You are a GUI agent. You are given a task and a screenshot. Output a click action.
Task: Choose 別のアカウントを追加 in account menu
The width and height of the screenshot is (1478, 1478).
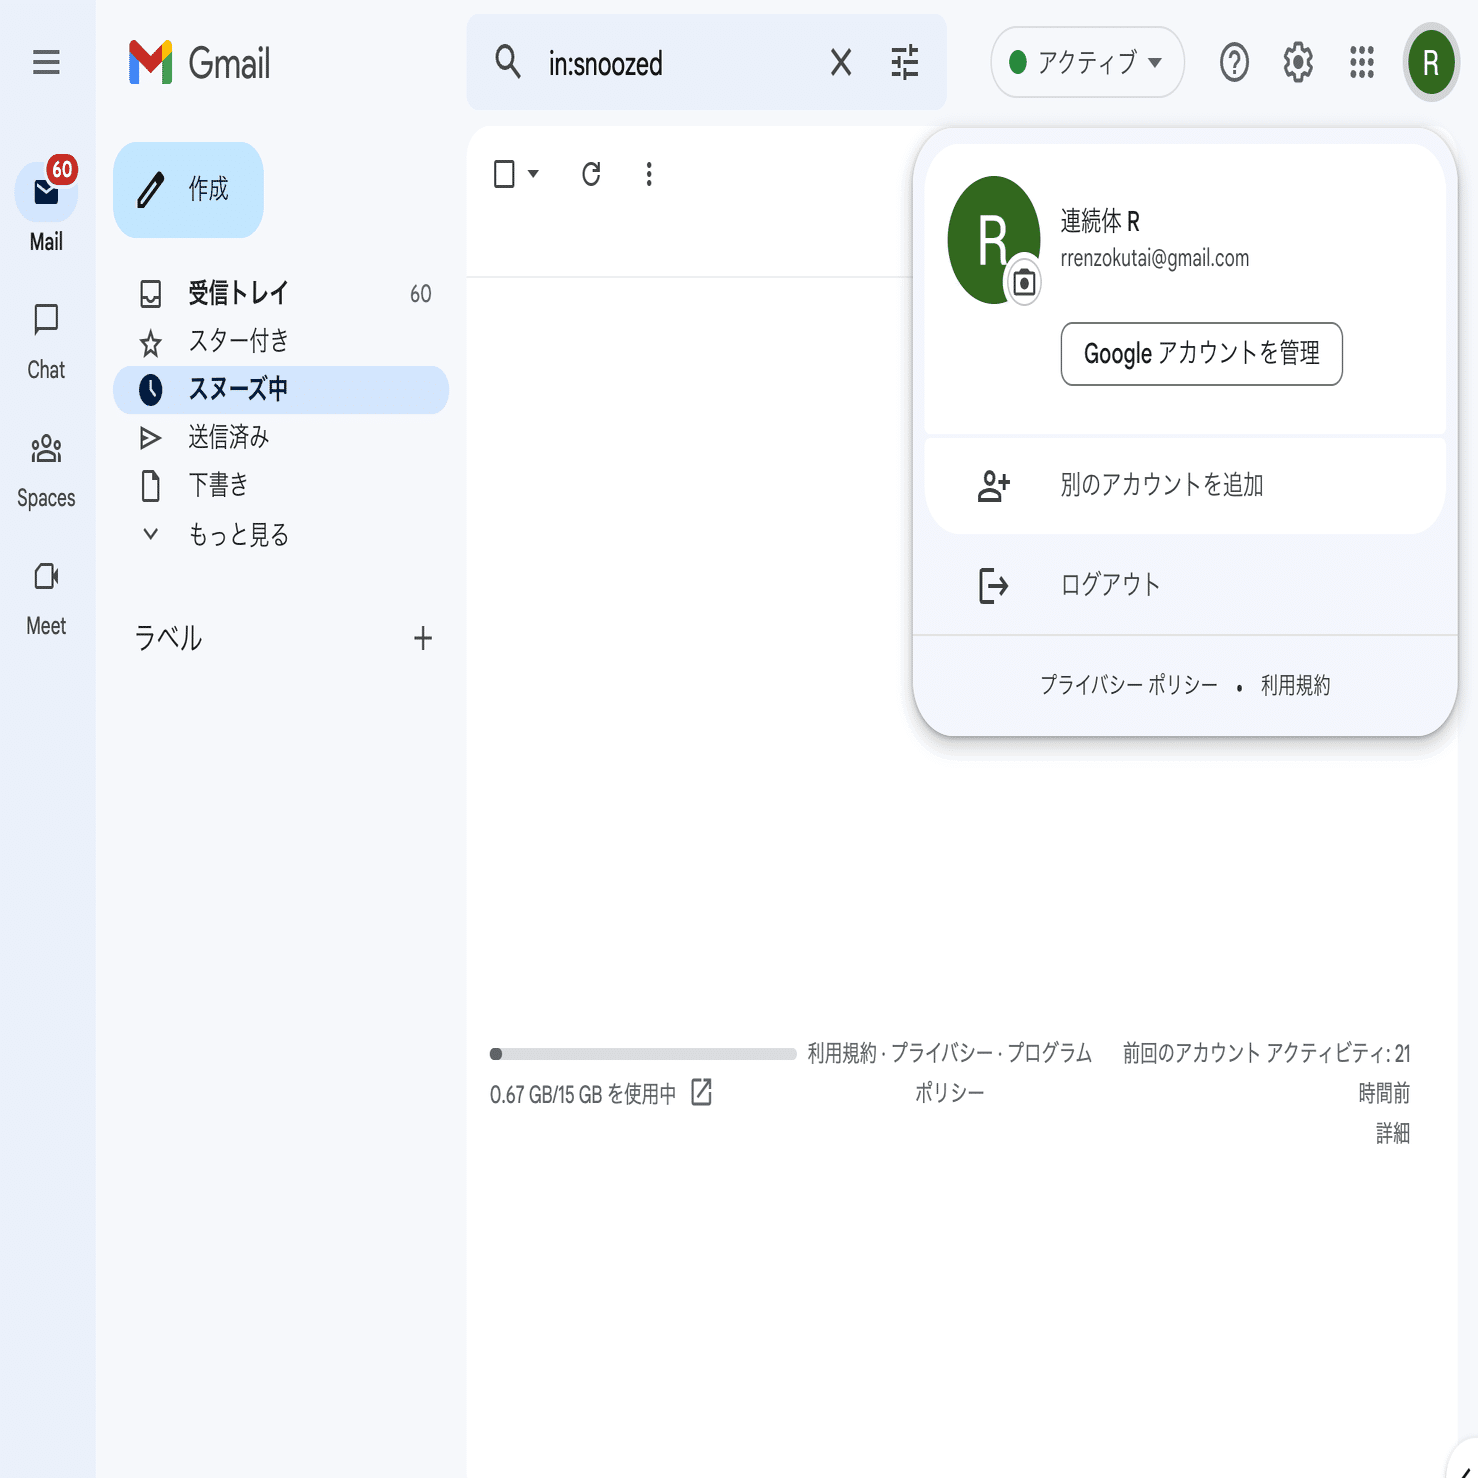click(x=1161, y=485)
